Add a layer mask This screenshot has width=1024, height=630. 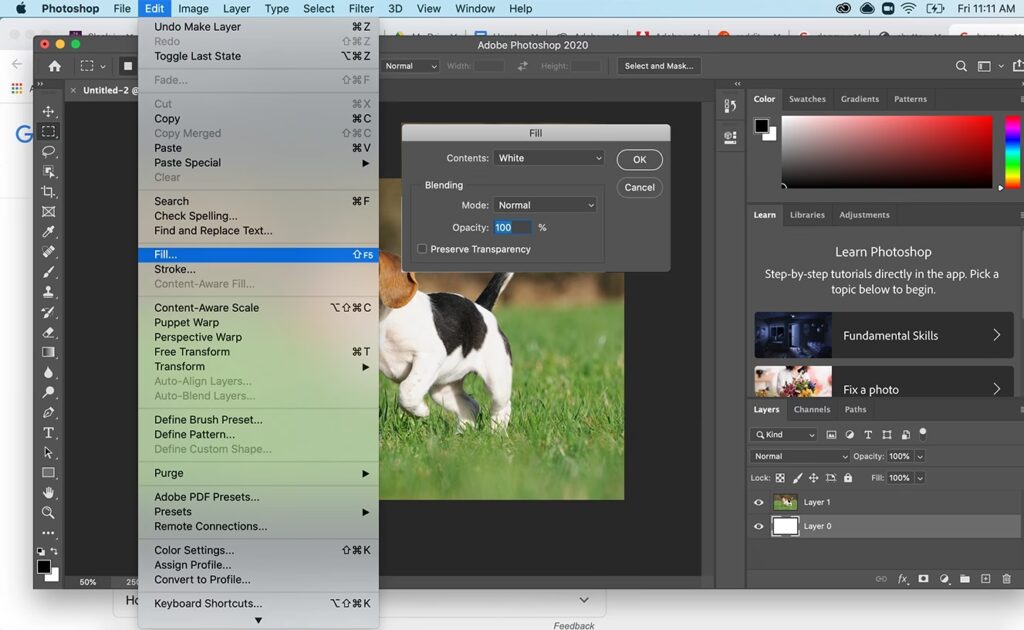[923, 579]
